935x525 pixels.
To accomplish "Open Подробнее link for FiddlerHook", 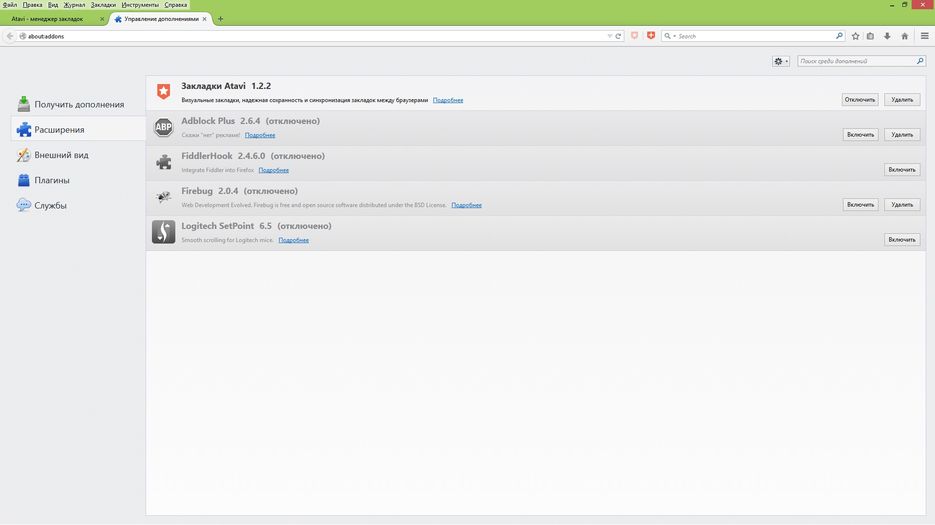I will 274,171.
